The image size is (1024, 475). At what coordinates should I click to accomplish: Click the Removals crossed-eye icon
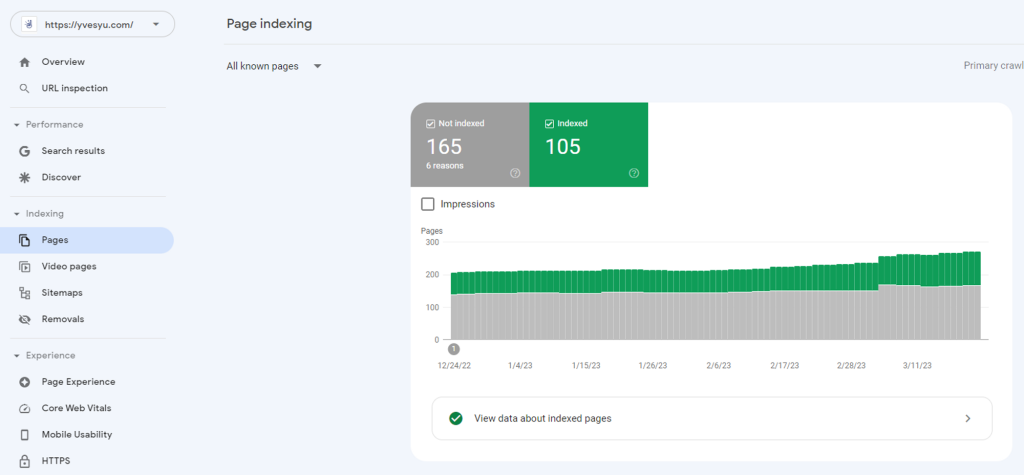pos(25,319)
